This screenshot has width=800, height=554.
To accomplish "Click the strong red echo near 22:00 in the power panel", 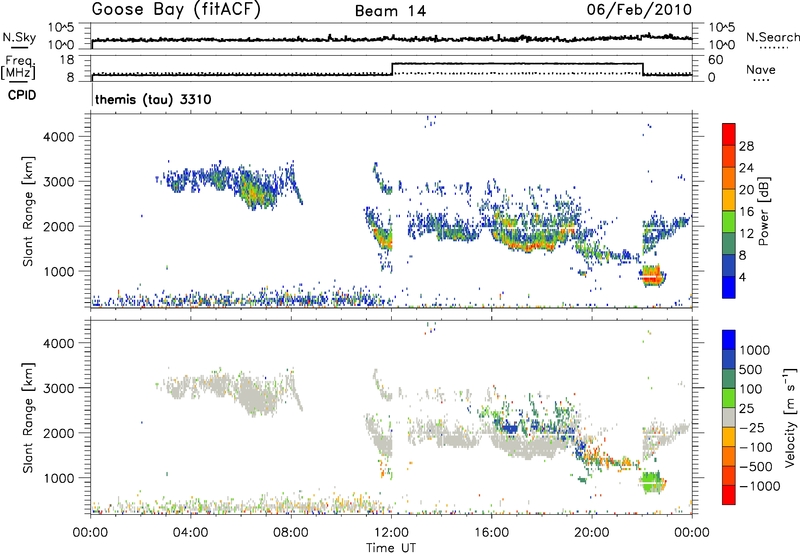I will 652,277.
